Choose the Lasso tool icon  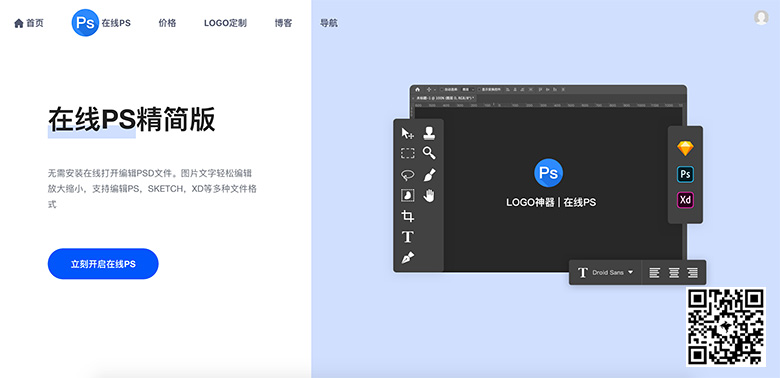point(407,175)
